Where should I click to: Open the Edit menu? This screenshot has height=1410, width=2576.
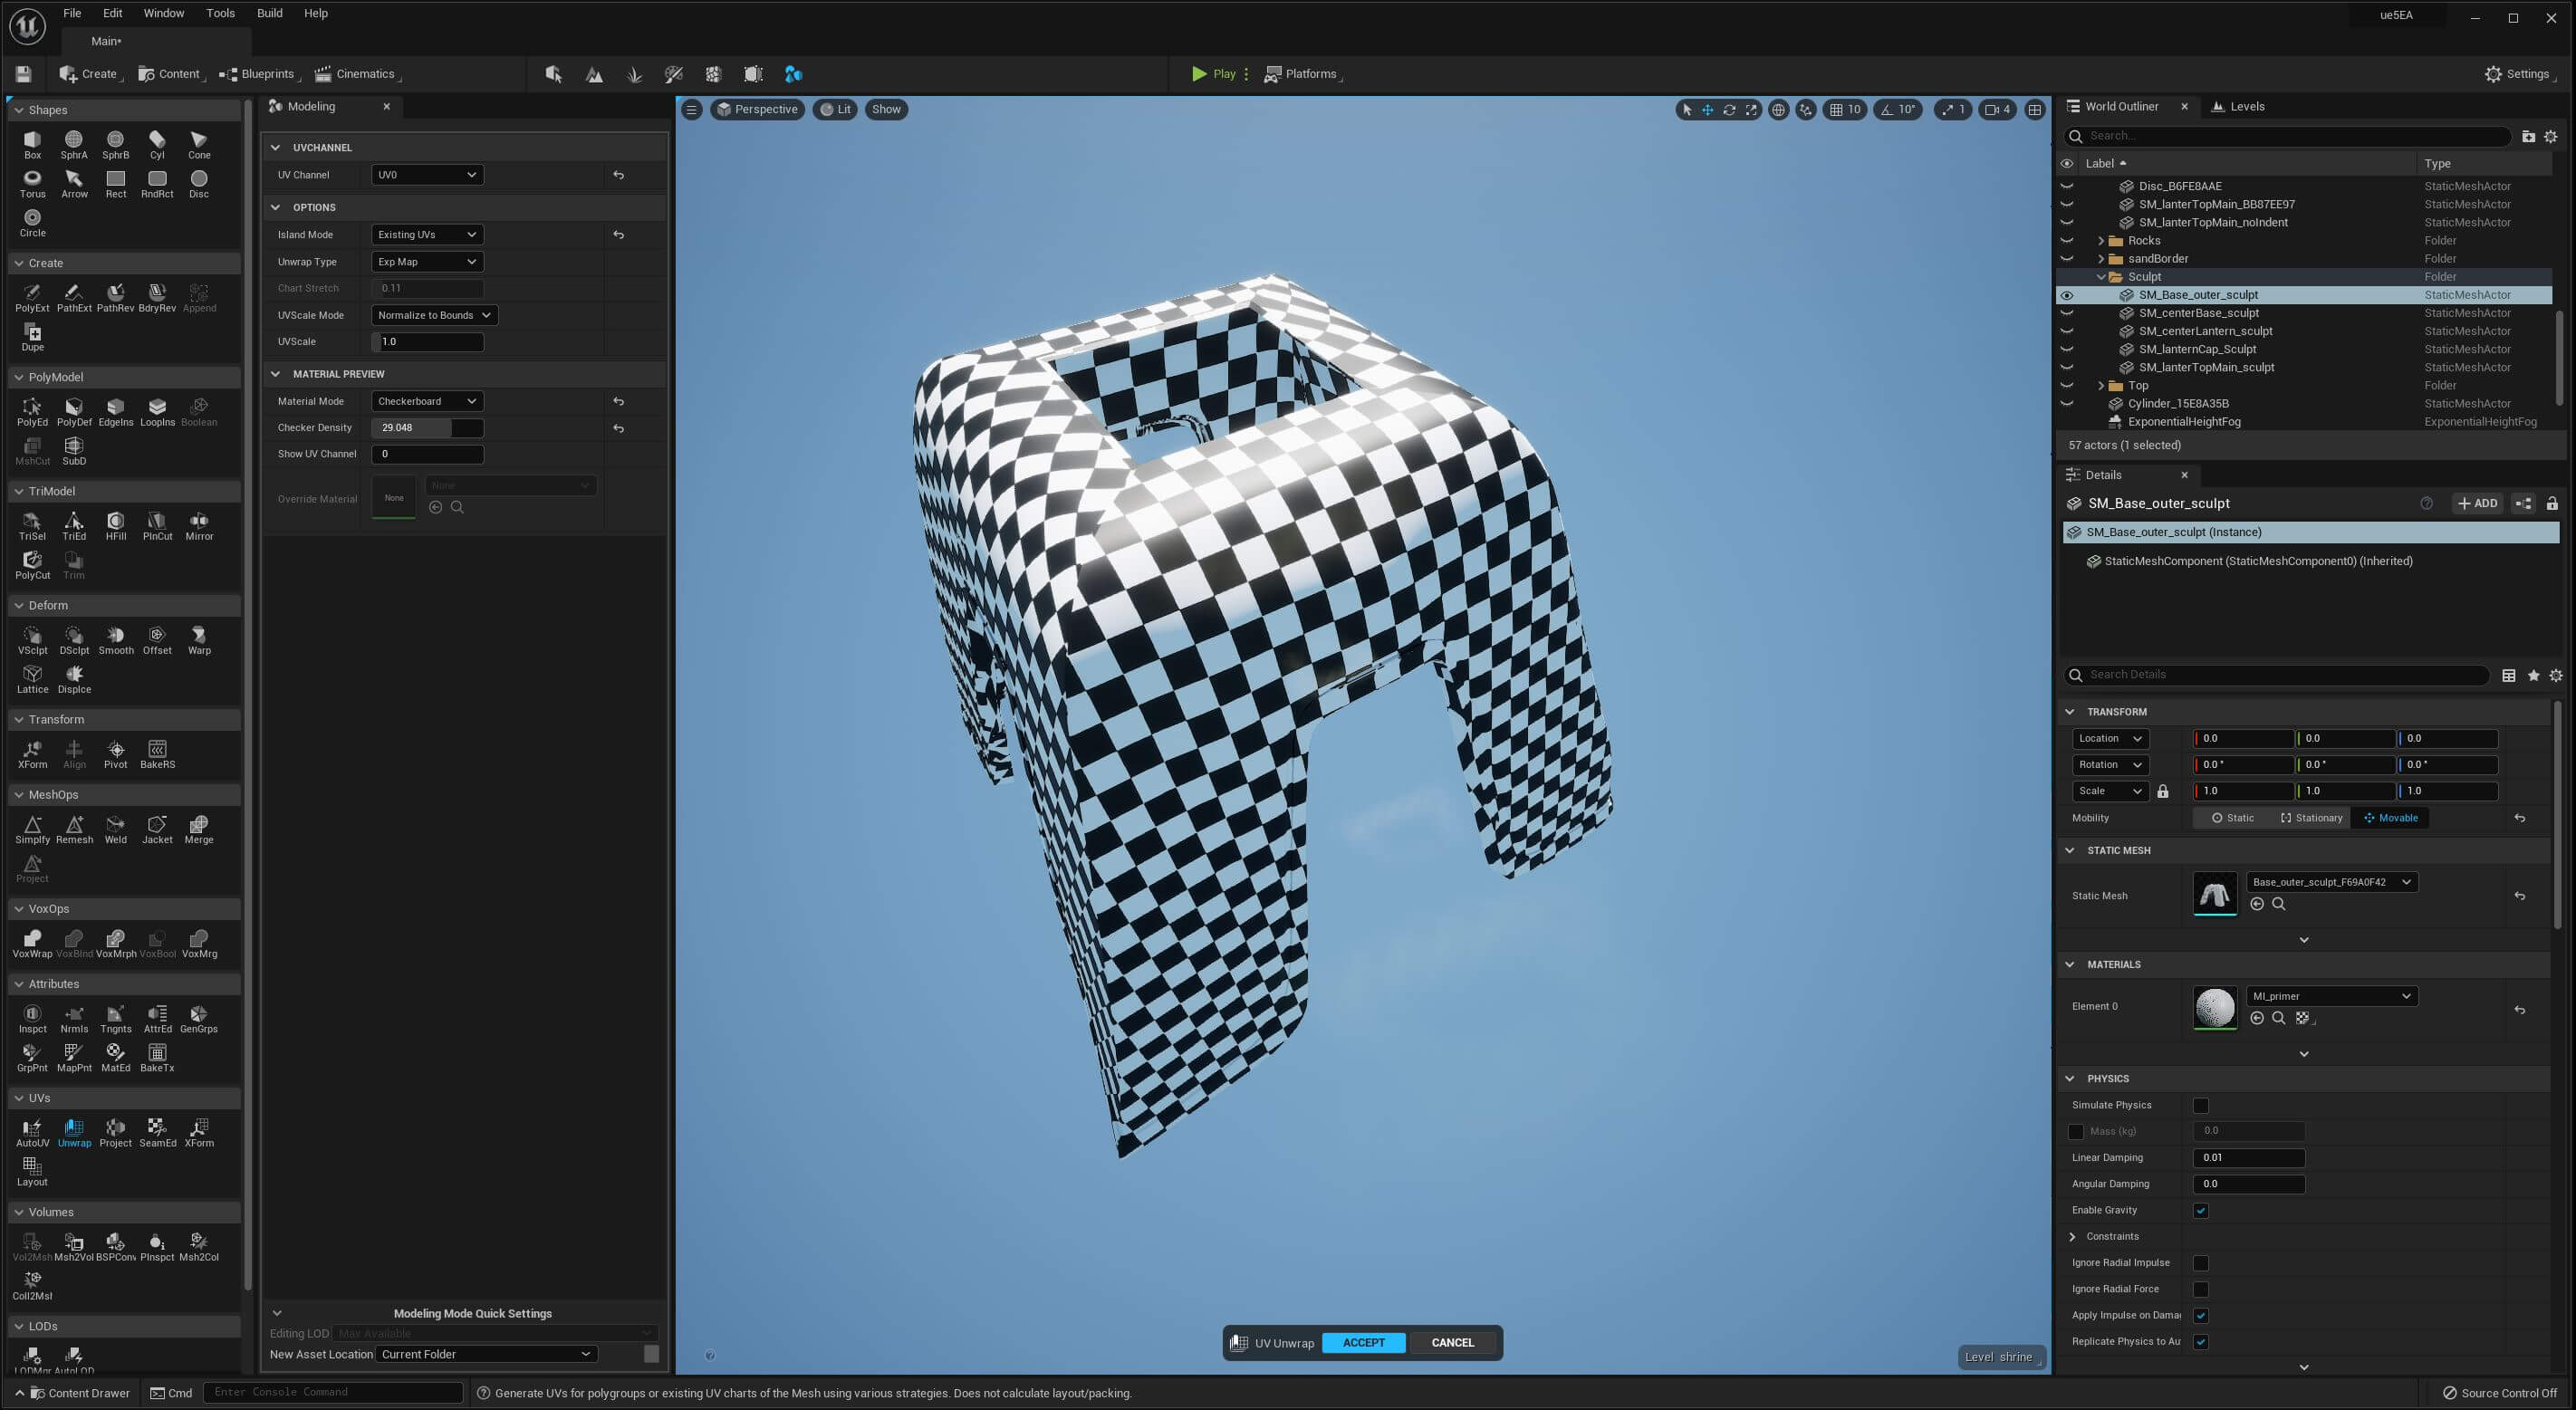tap(111, 13)
